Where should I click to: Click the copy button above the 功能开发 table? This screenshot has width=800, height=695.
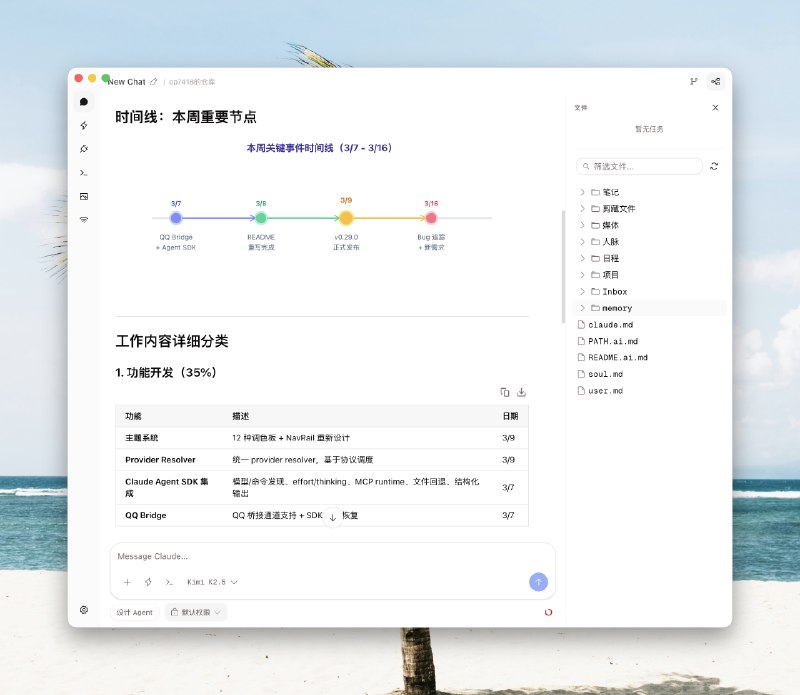tap(507, 390)
